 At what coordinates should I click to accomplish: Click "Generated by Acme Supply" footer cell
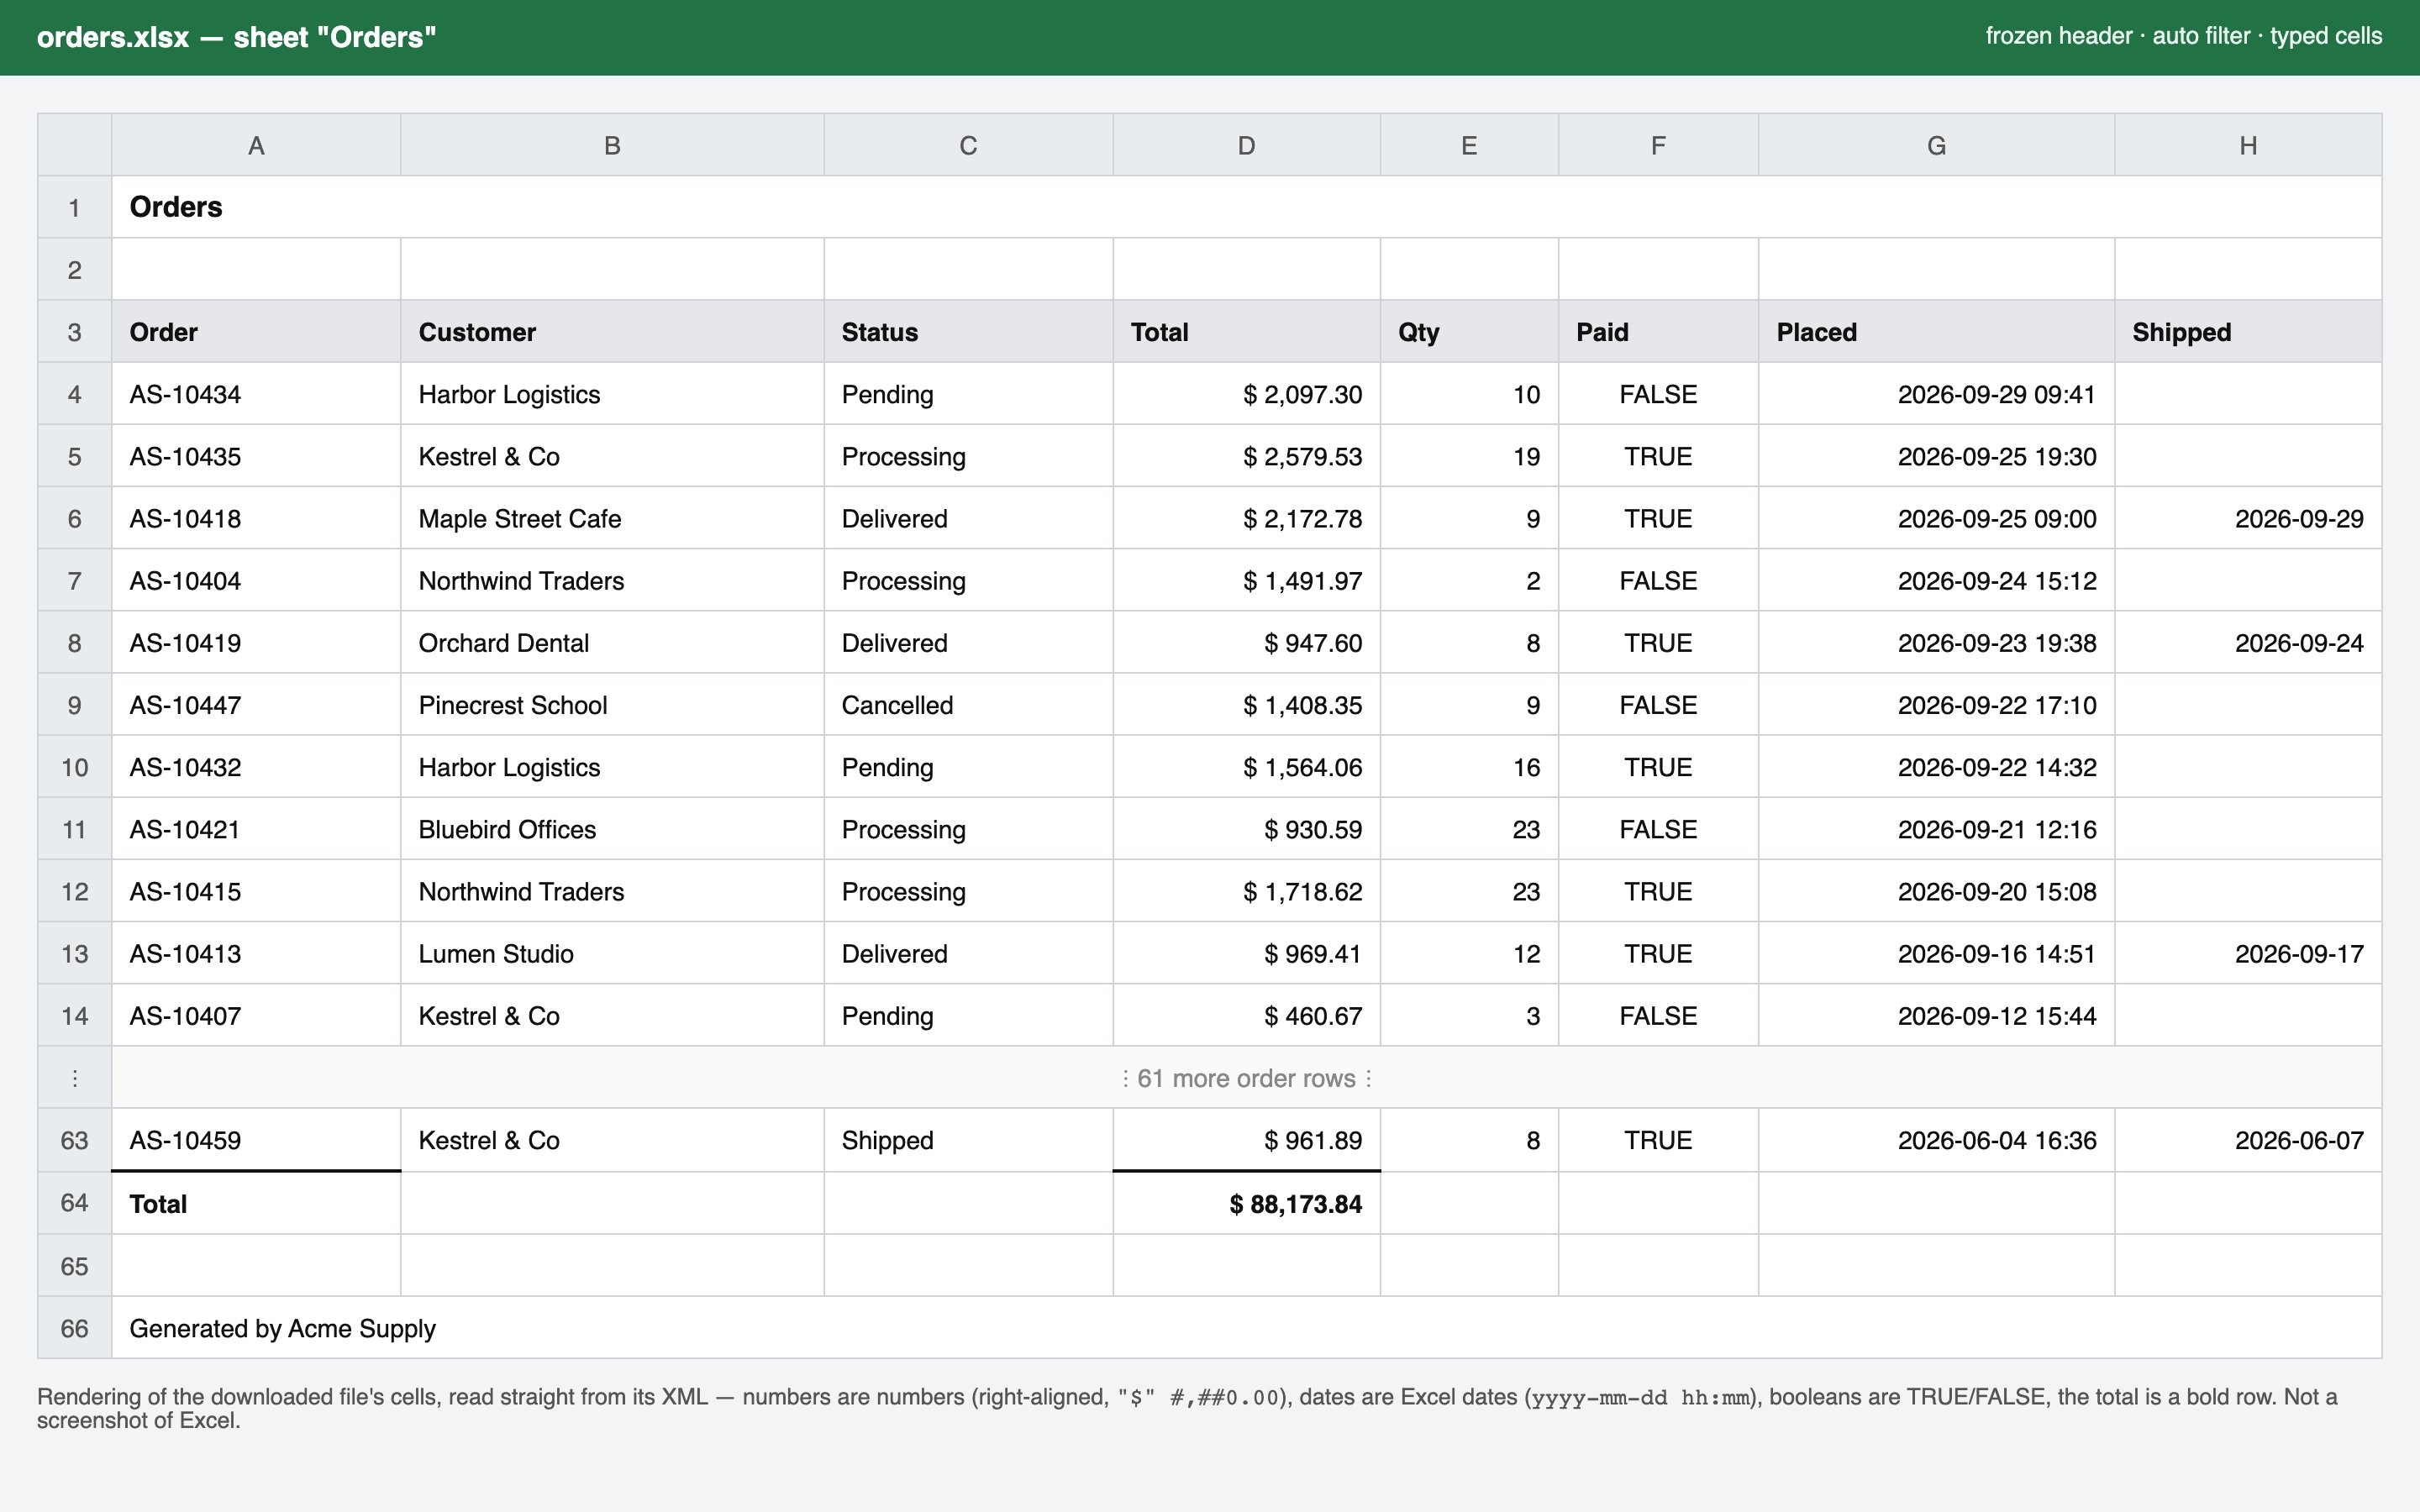pyautogui.click(x=1246, y=1328)
